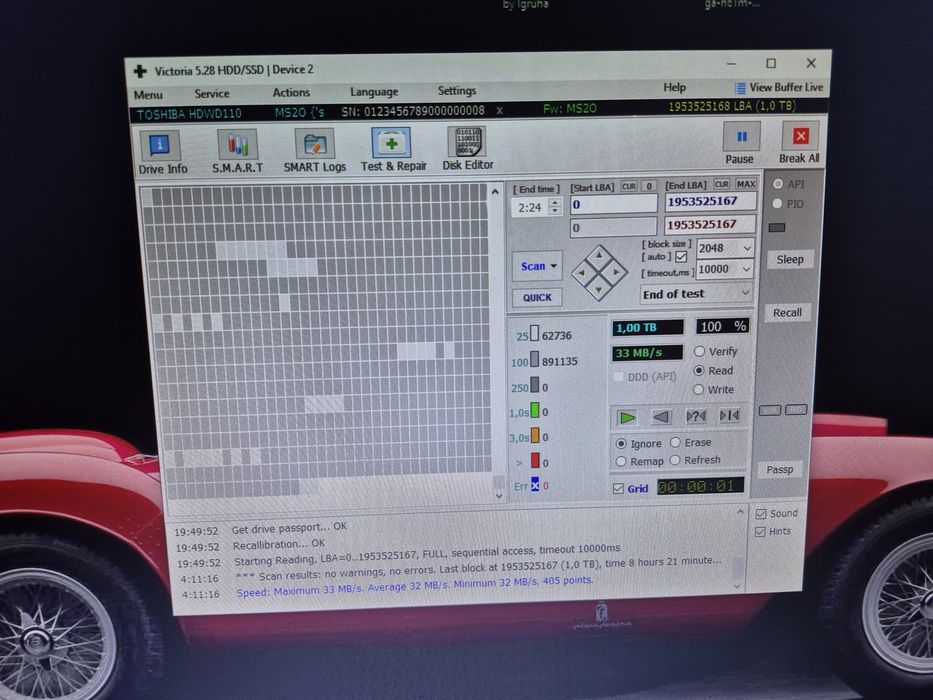Choose the Refresh error action

point(675,460)
